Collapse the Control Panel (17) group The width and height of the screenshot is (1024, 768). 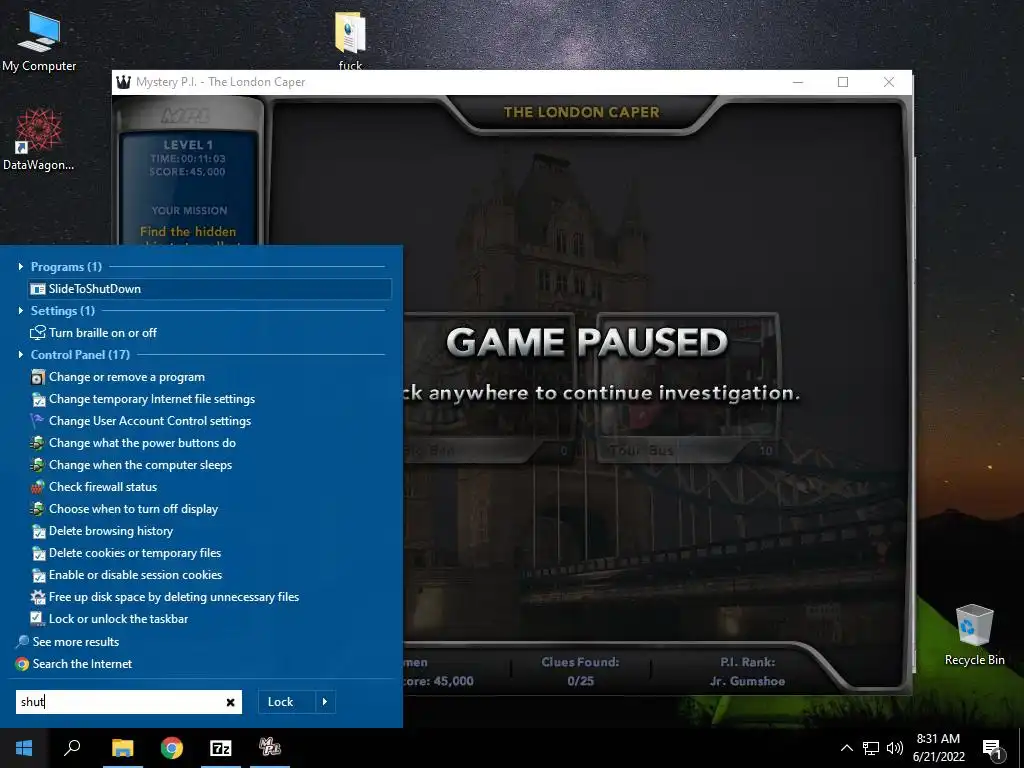(21, 355)
